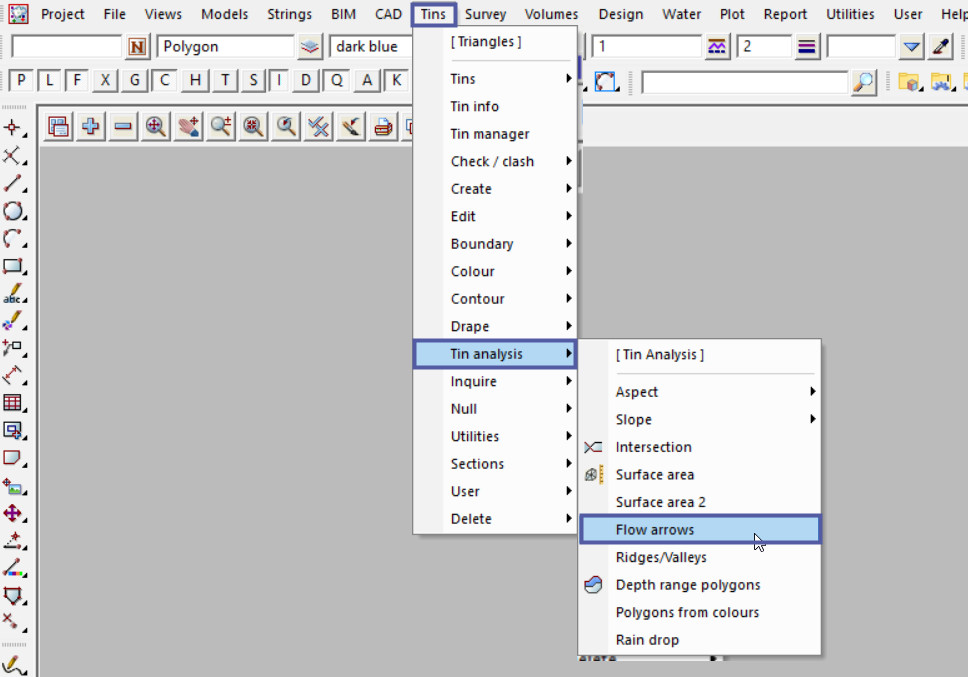968x677 pixels.
Task: Click the zoom-out minus icon in view toolbar
Action: click(123, 126)
